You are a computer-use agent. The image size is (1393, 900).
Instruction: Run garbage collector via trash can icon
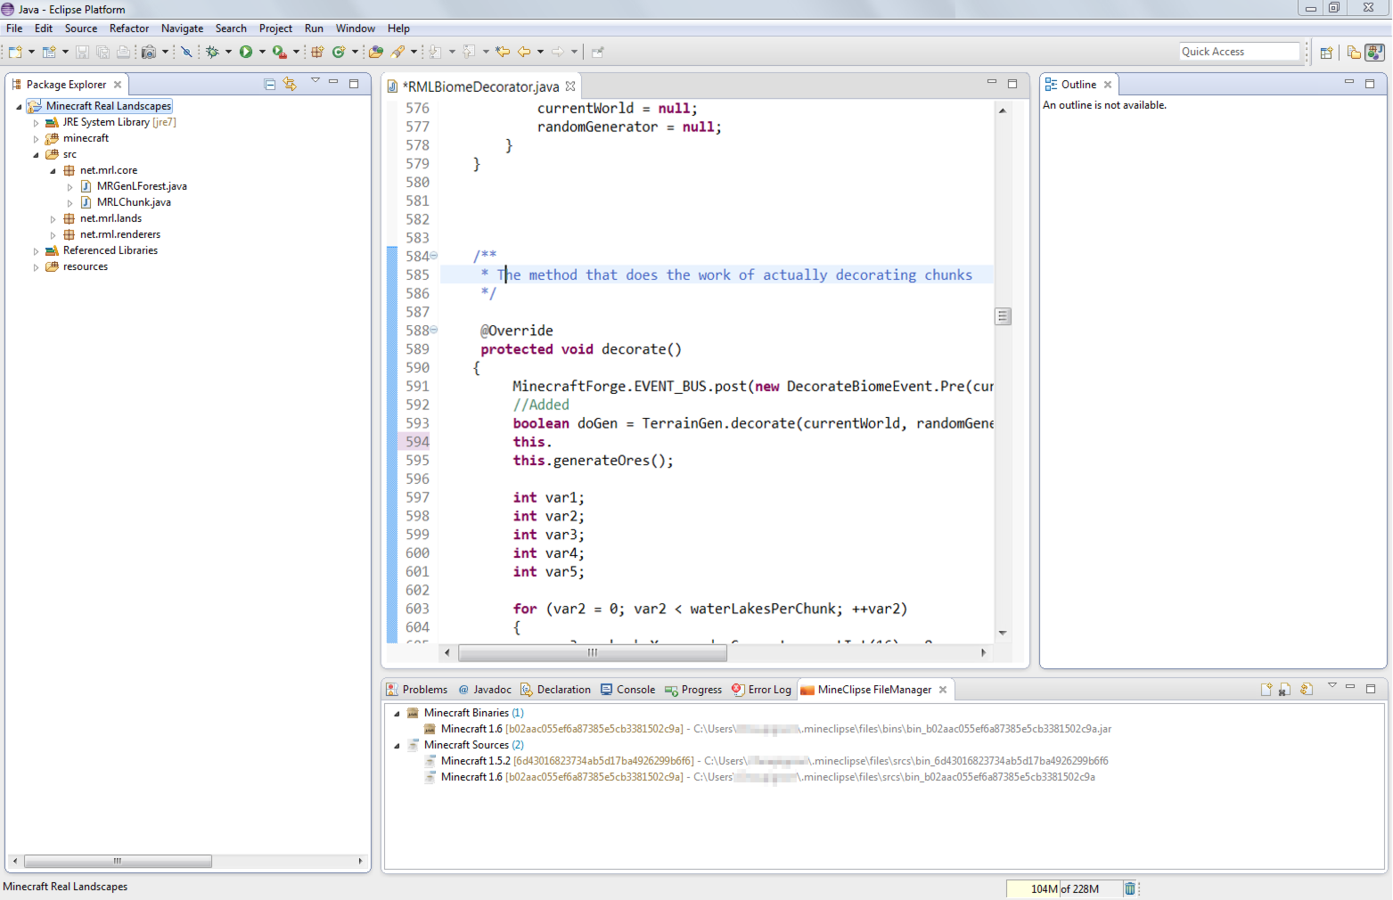point(1130,888)
